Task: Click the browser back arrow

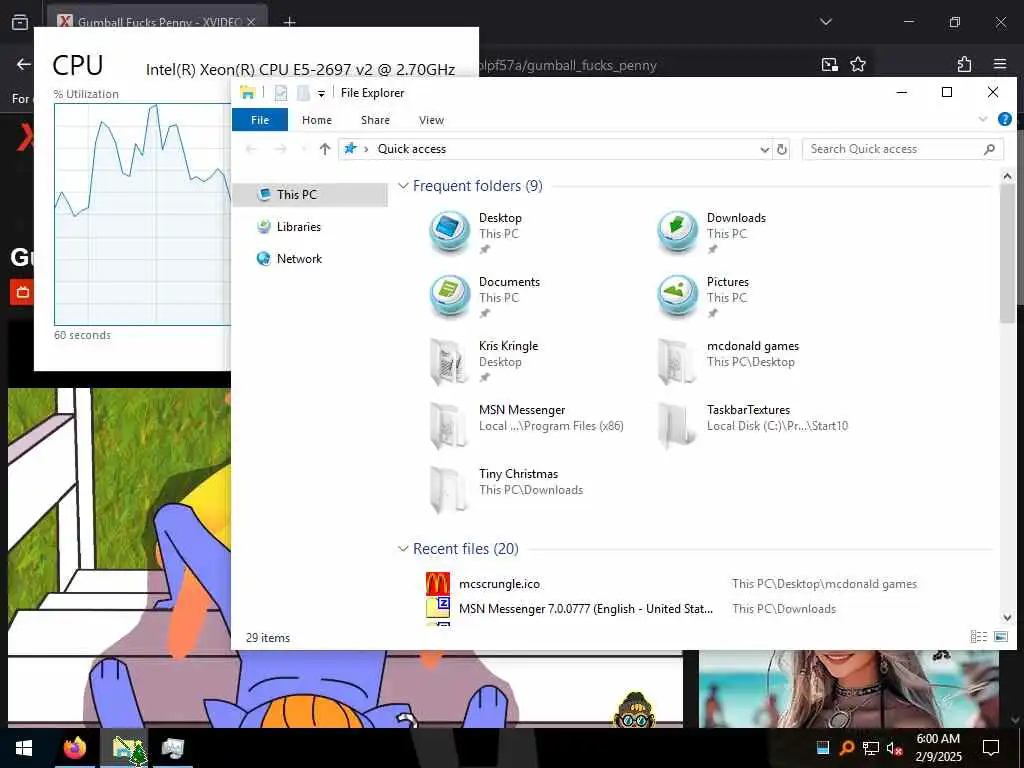Action: [x=24, y=64]
